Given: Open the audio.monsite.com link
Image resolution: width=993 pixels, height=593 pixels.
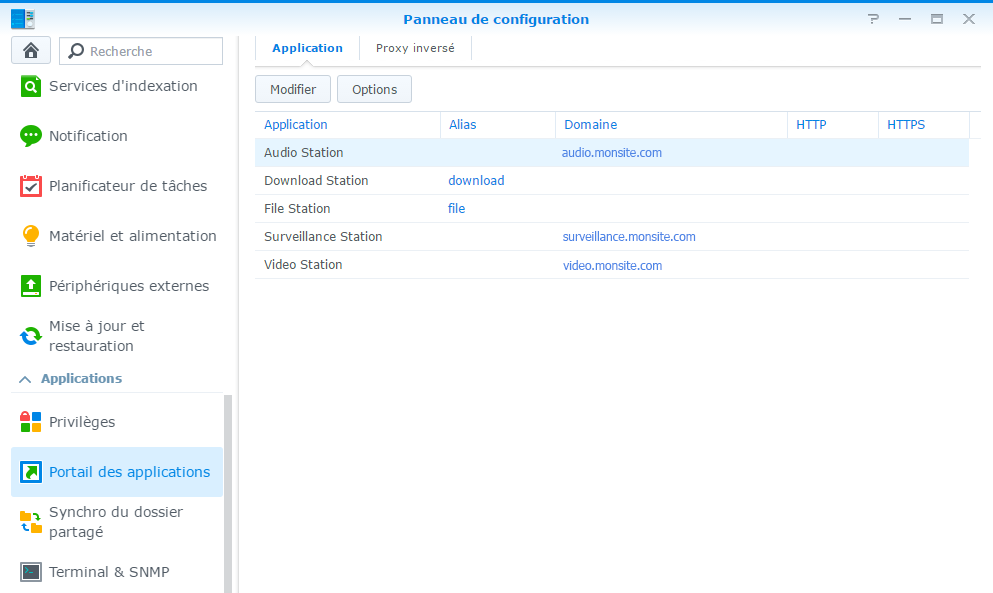Looking at the screenshot, I should click(x=612, y=153).
